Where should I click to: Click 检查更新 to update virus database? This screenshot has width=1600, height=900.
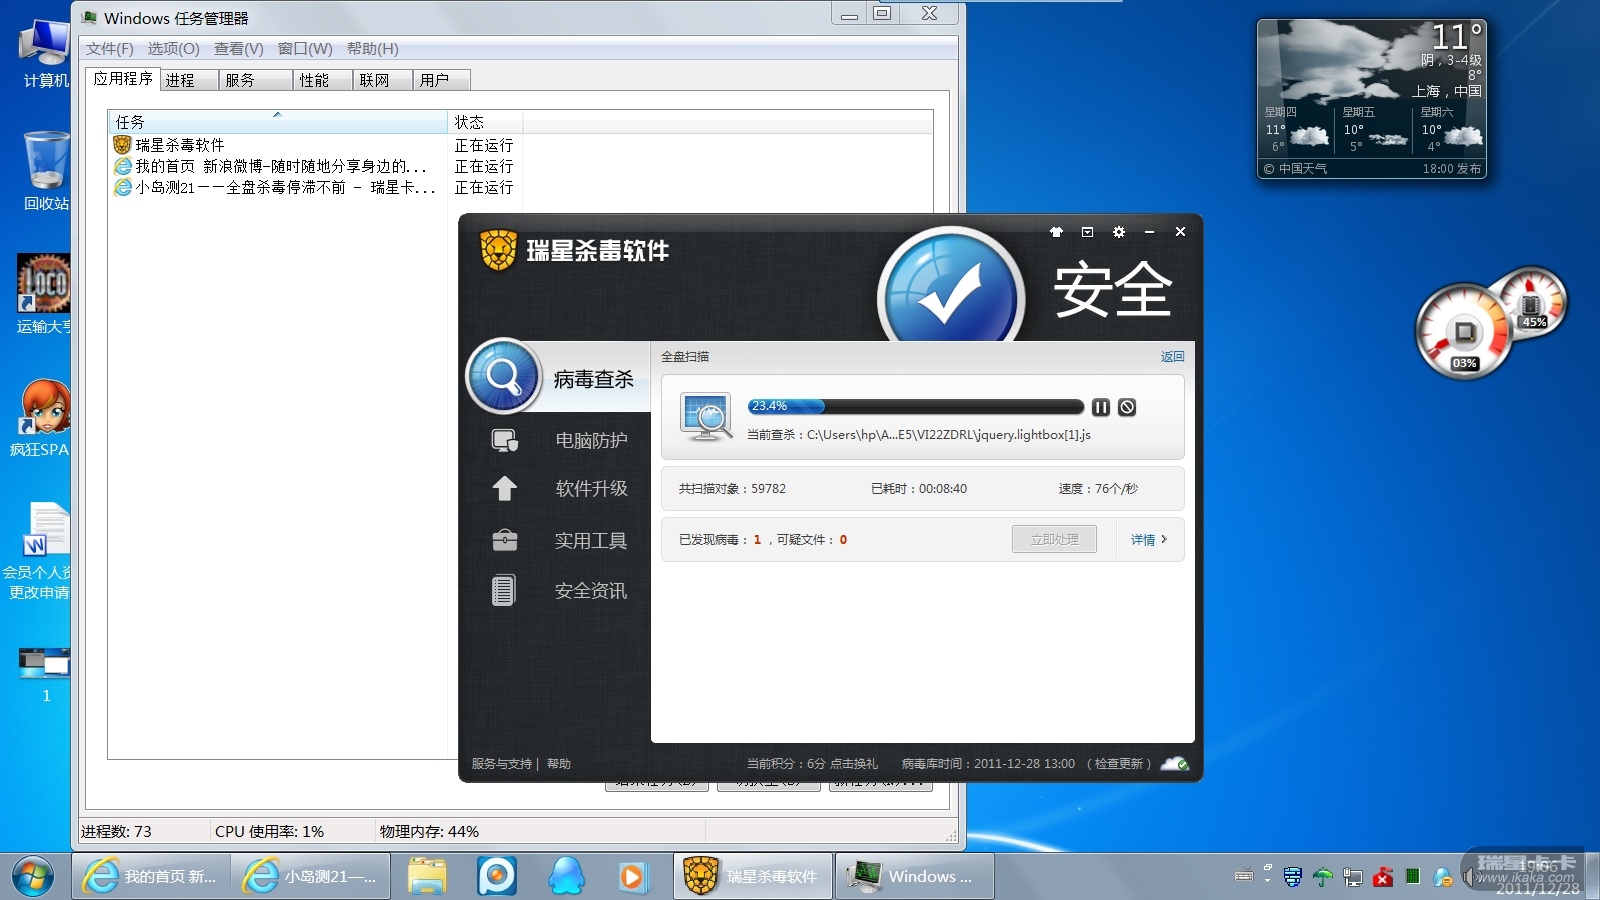coord(1118,764)
